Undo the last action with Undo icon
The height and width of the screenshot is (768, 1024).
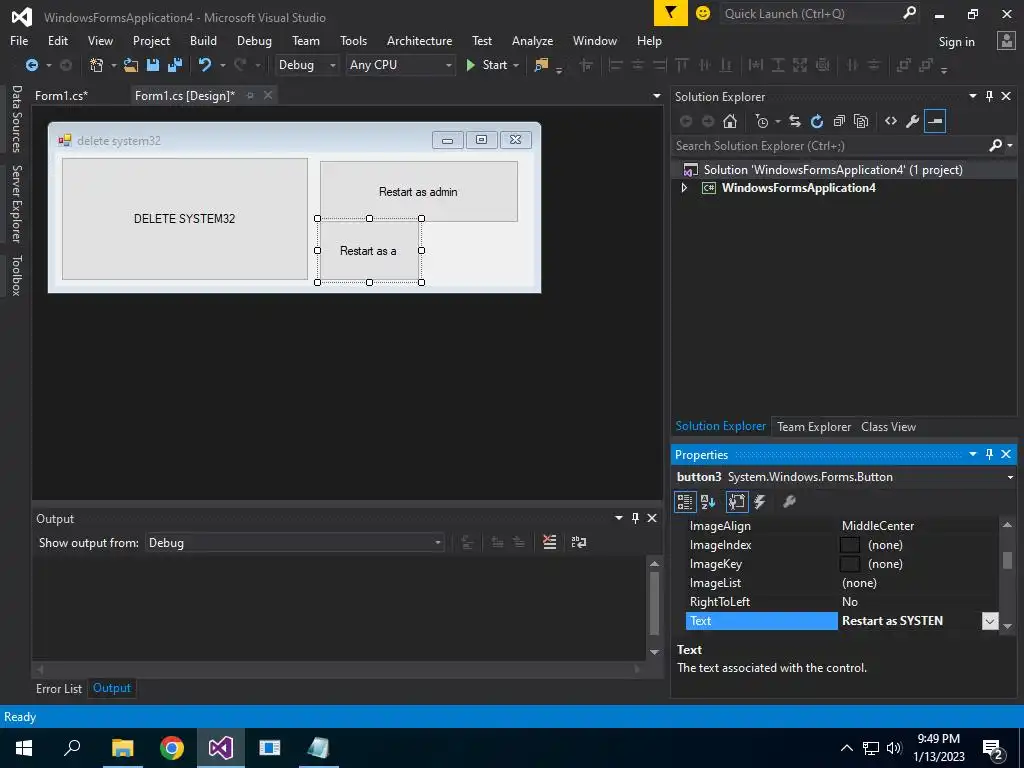205,65
